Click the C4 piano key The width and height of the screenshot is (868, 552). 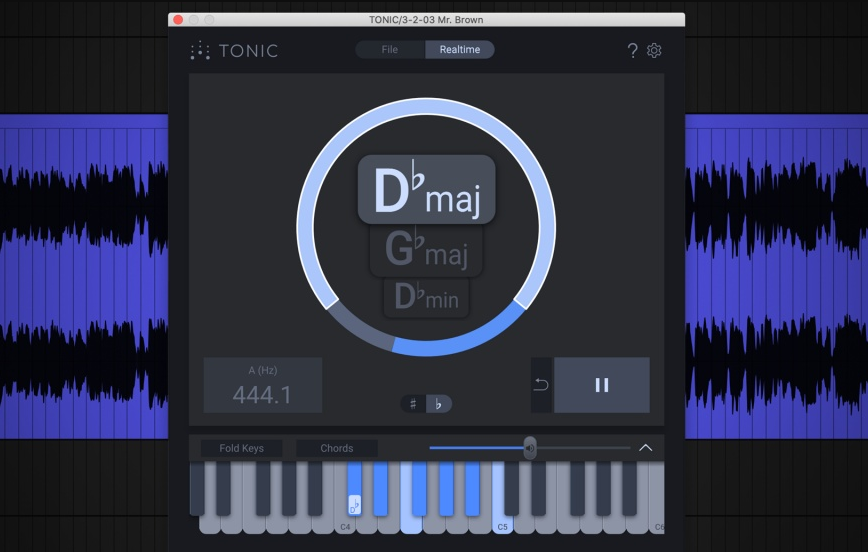click(345, 525)
